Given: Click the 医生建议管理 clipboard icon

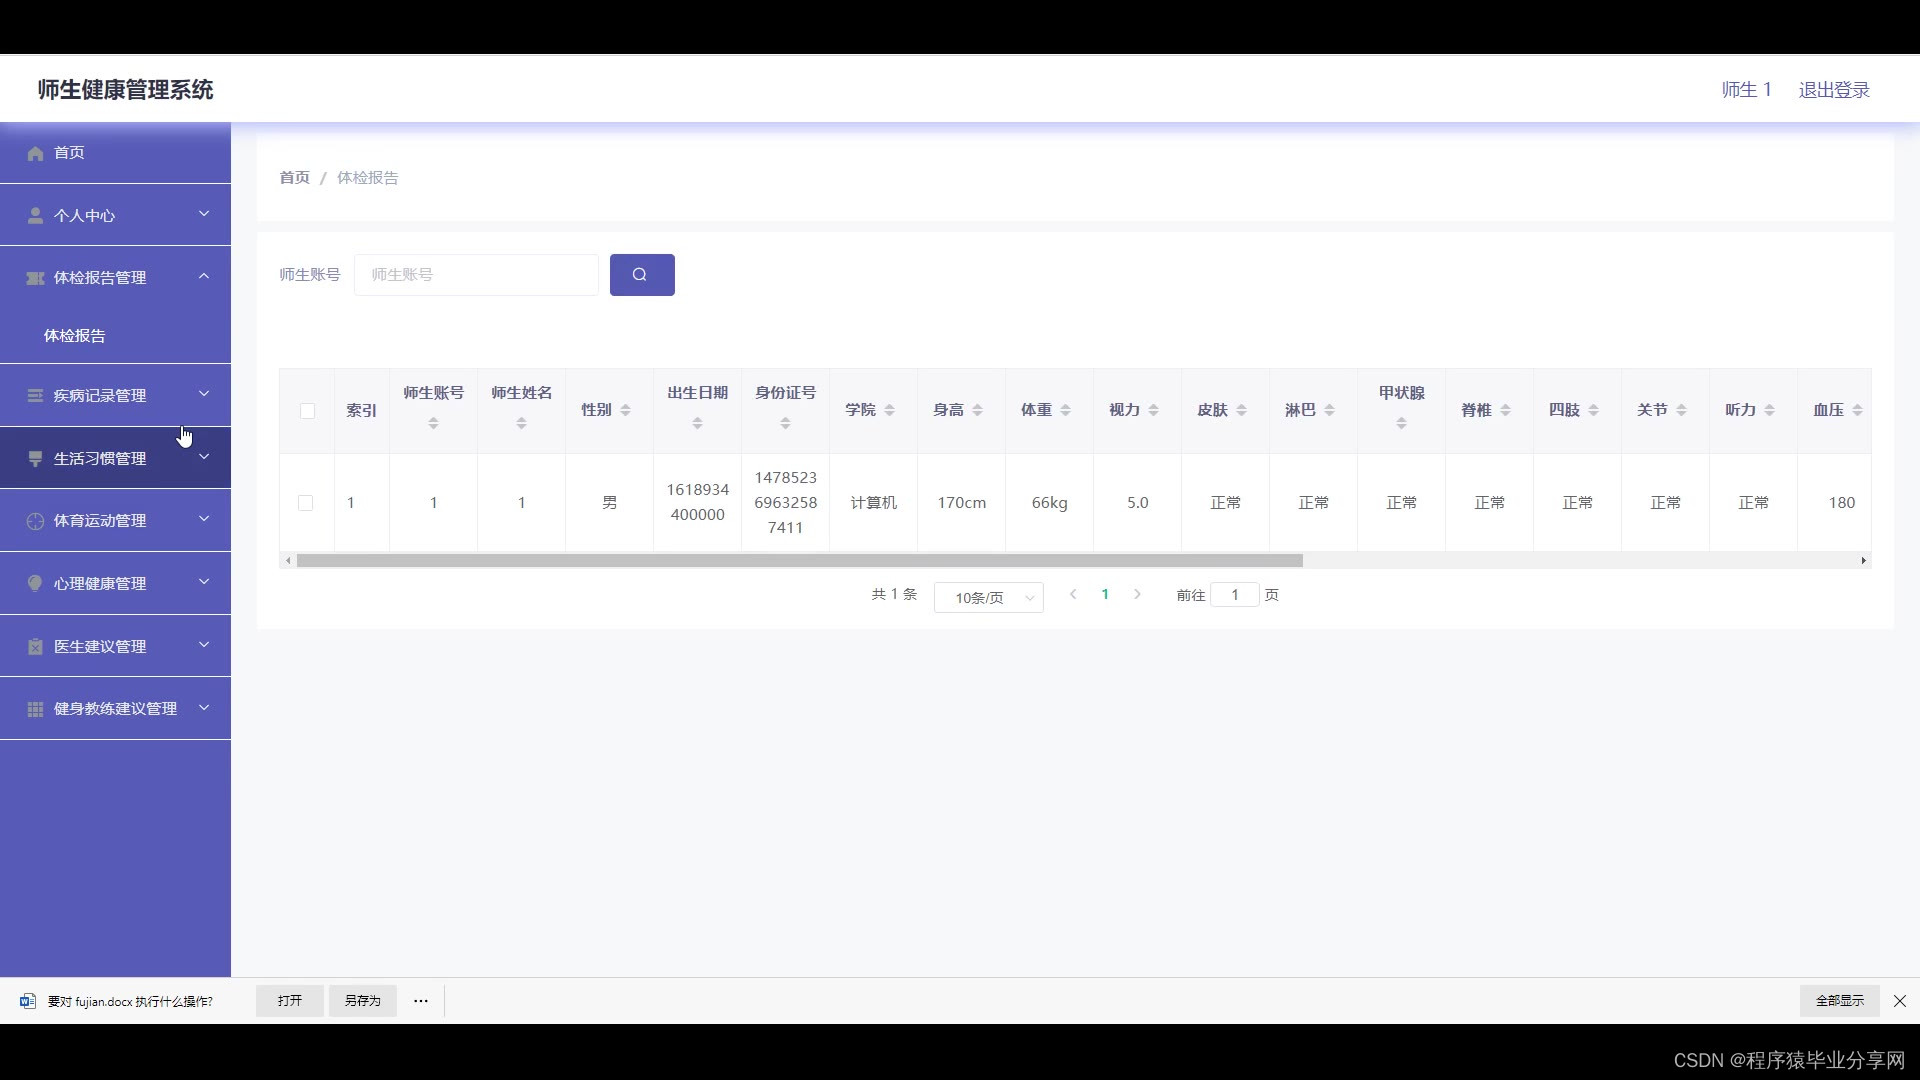Looking at the screenshot, I should coord(36,647).
